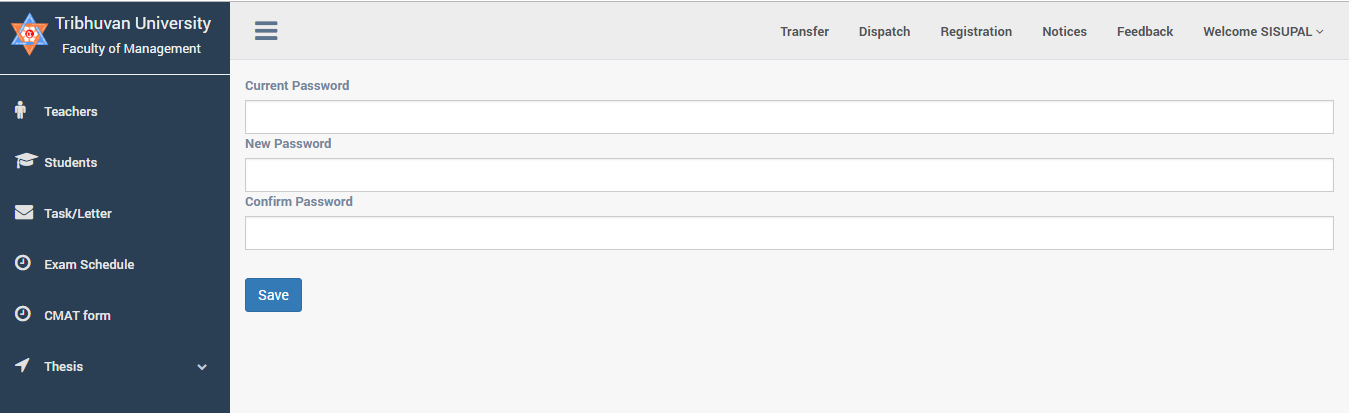Click the Faculty of Management title text
1349x413 pixels.
131,49
